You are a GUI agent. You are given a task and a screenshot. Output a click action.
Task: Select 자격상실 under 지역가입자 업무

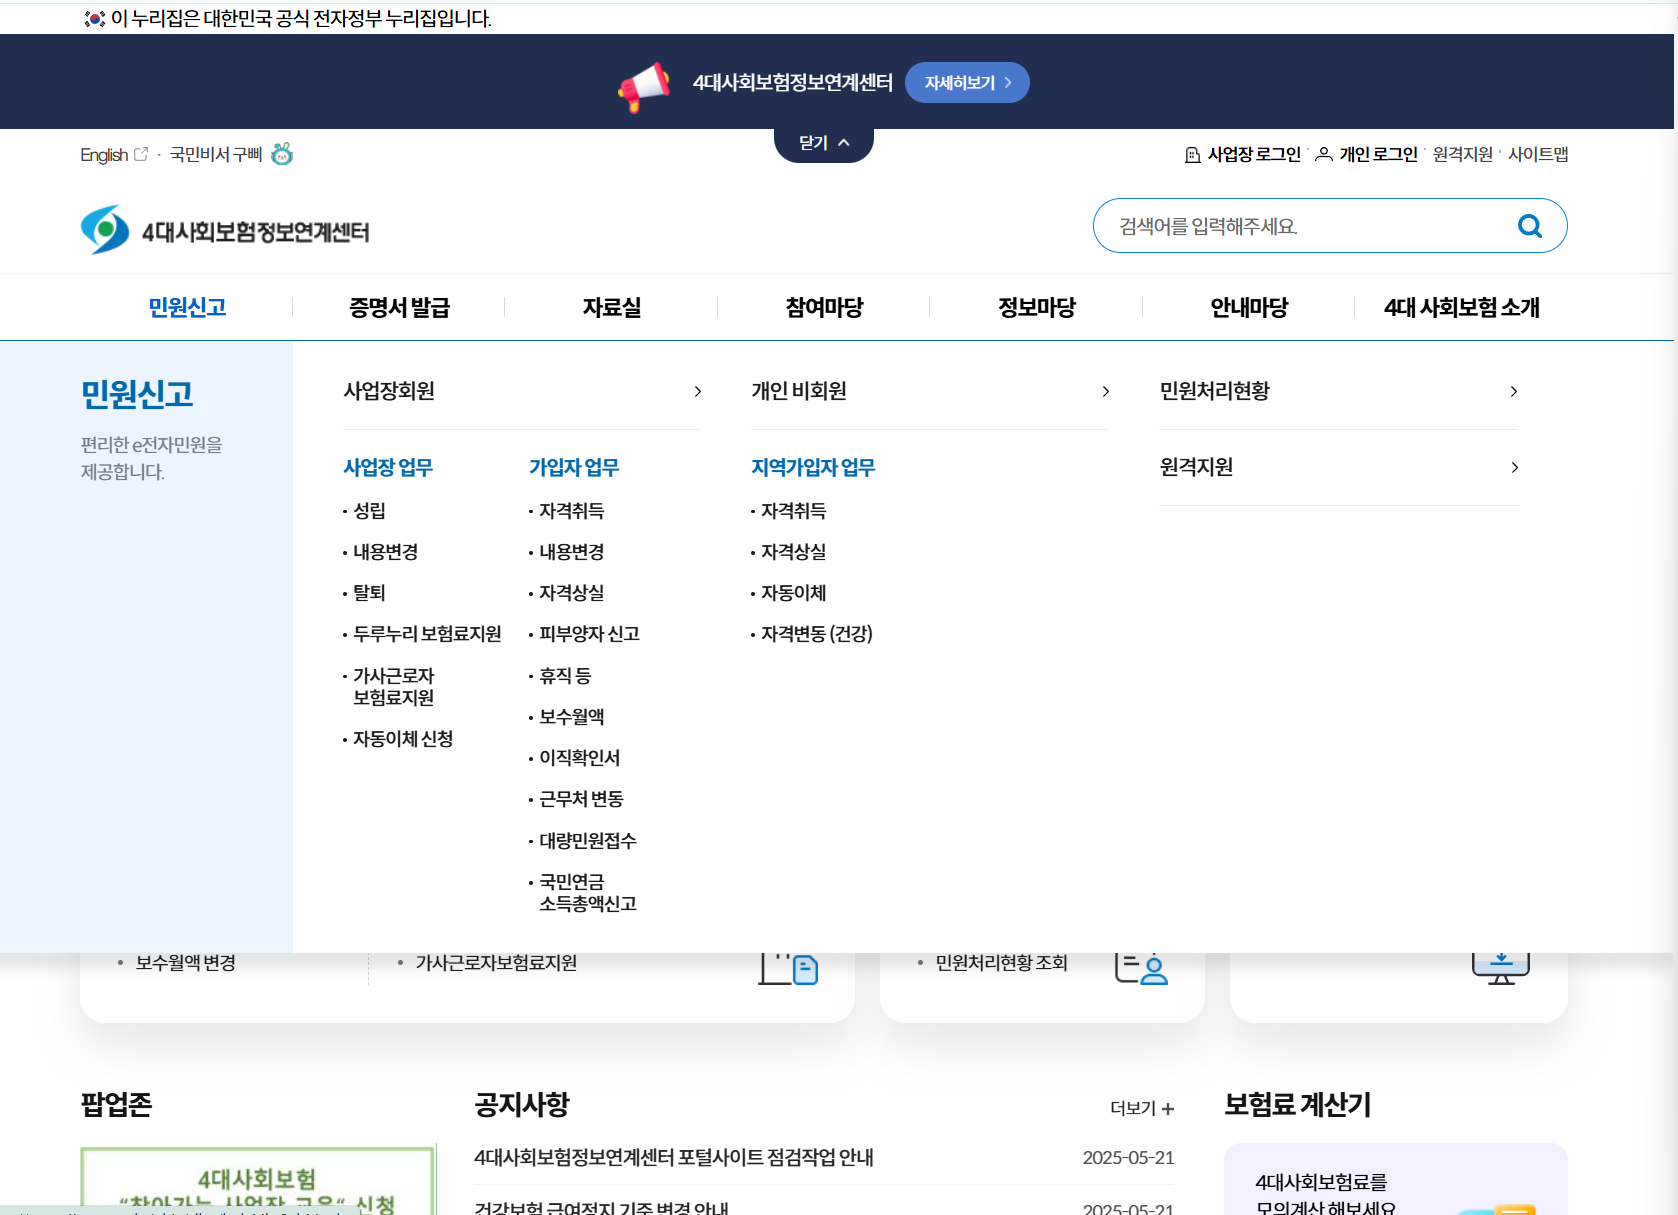point(793,552)
